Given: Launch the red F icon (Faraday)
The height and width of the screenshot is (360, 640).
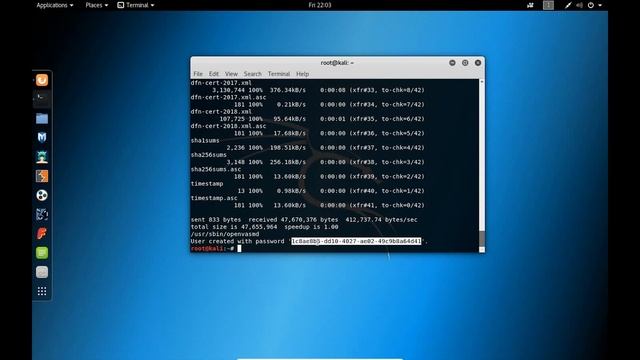Looking at the screenshot, I should tap(42, 233).
